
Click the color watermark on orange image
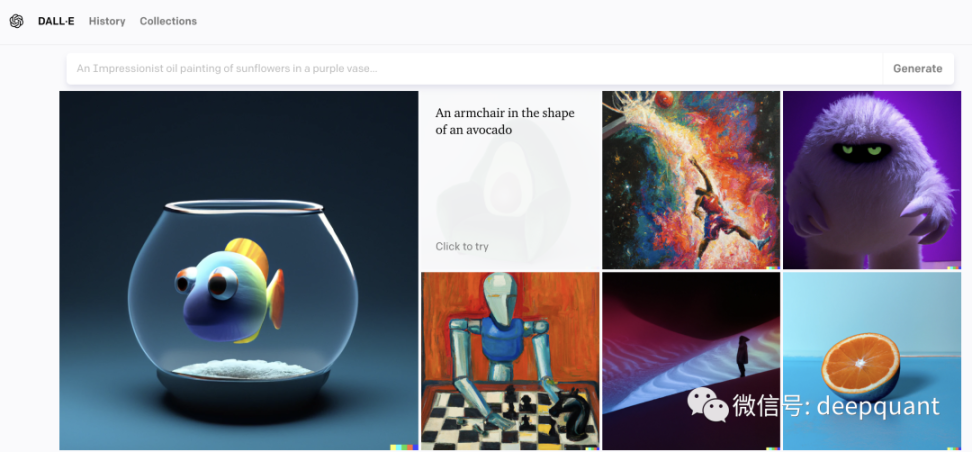coord(953,448)
